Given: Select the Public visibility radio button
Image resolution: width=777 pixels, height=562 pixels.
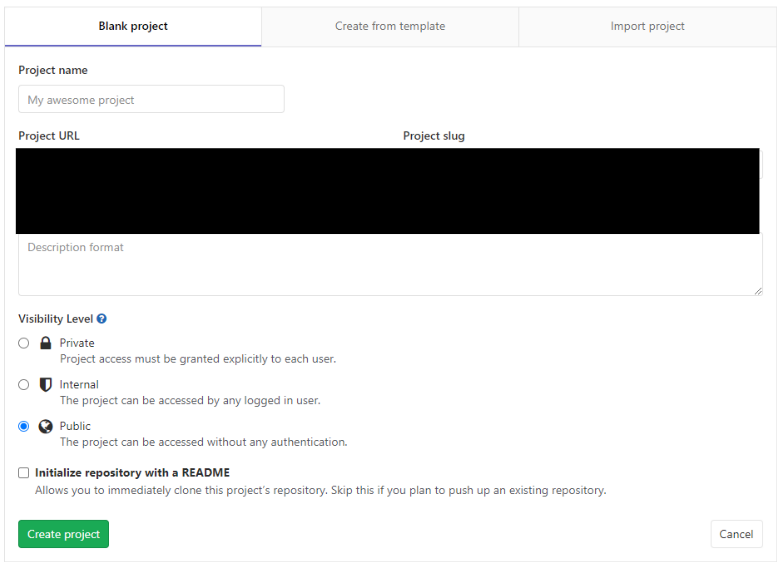Looking at the screenshot, I should pyautogui.click(x=23, y=426).
